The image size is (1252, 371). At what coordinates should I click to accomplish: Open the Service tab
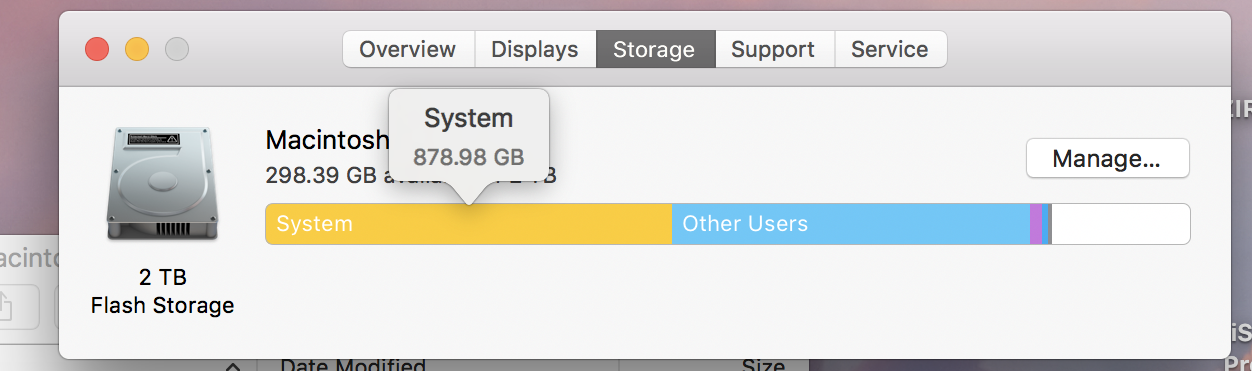(890, 49)
